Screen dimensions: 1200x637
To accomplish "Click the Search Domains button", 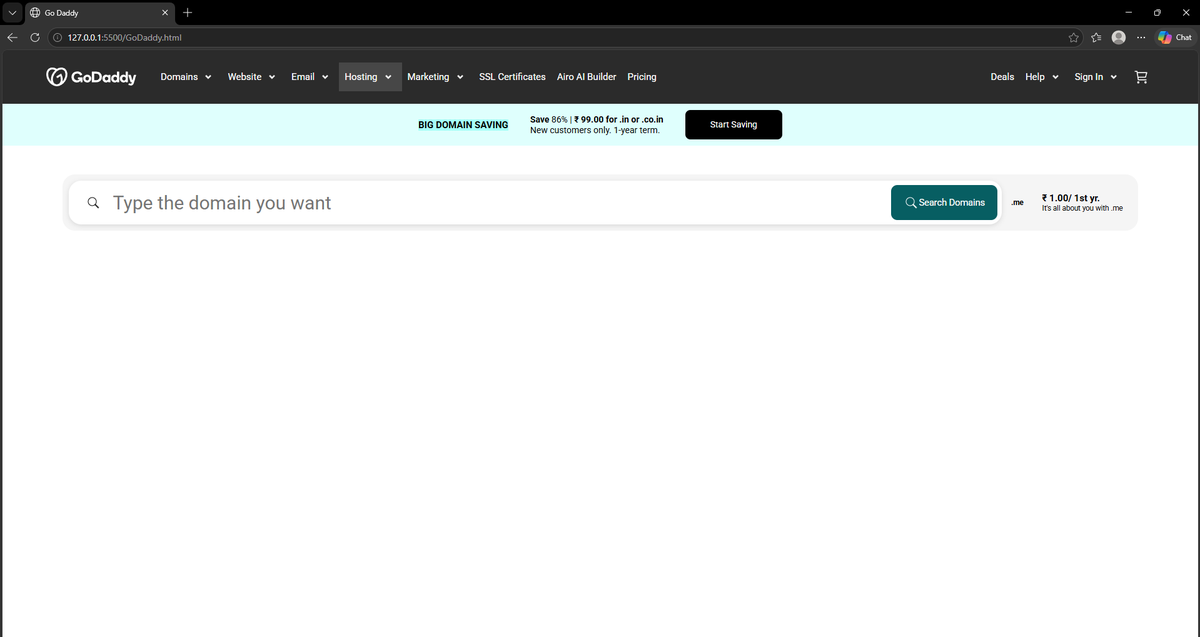I will [944, 202].
